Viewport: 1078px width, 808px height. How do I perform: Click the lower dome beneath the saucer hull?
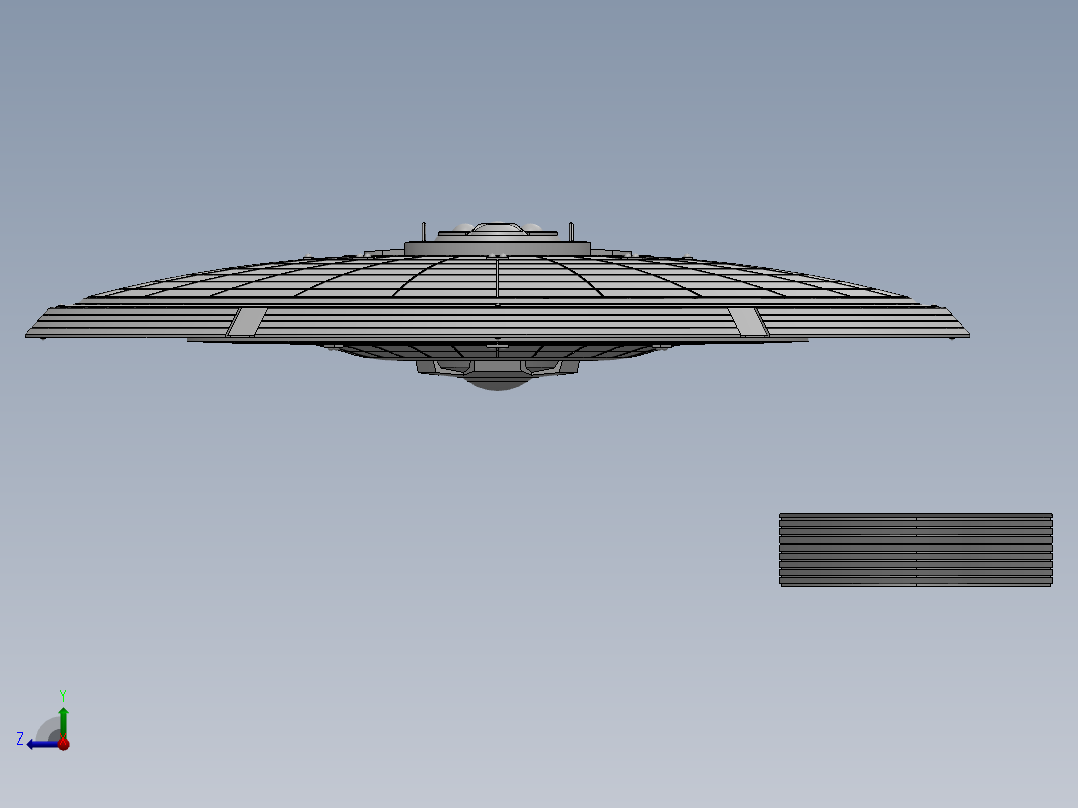click(x=497, y=385)
